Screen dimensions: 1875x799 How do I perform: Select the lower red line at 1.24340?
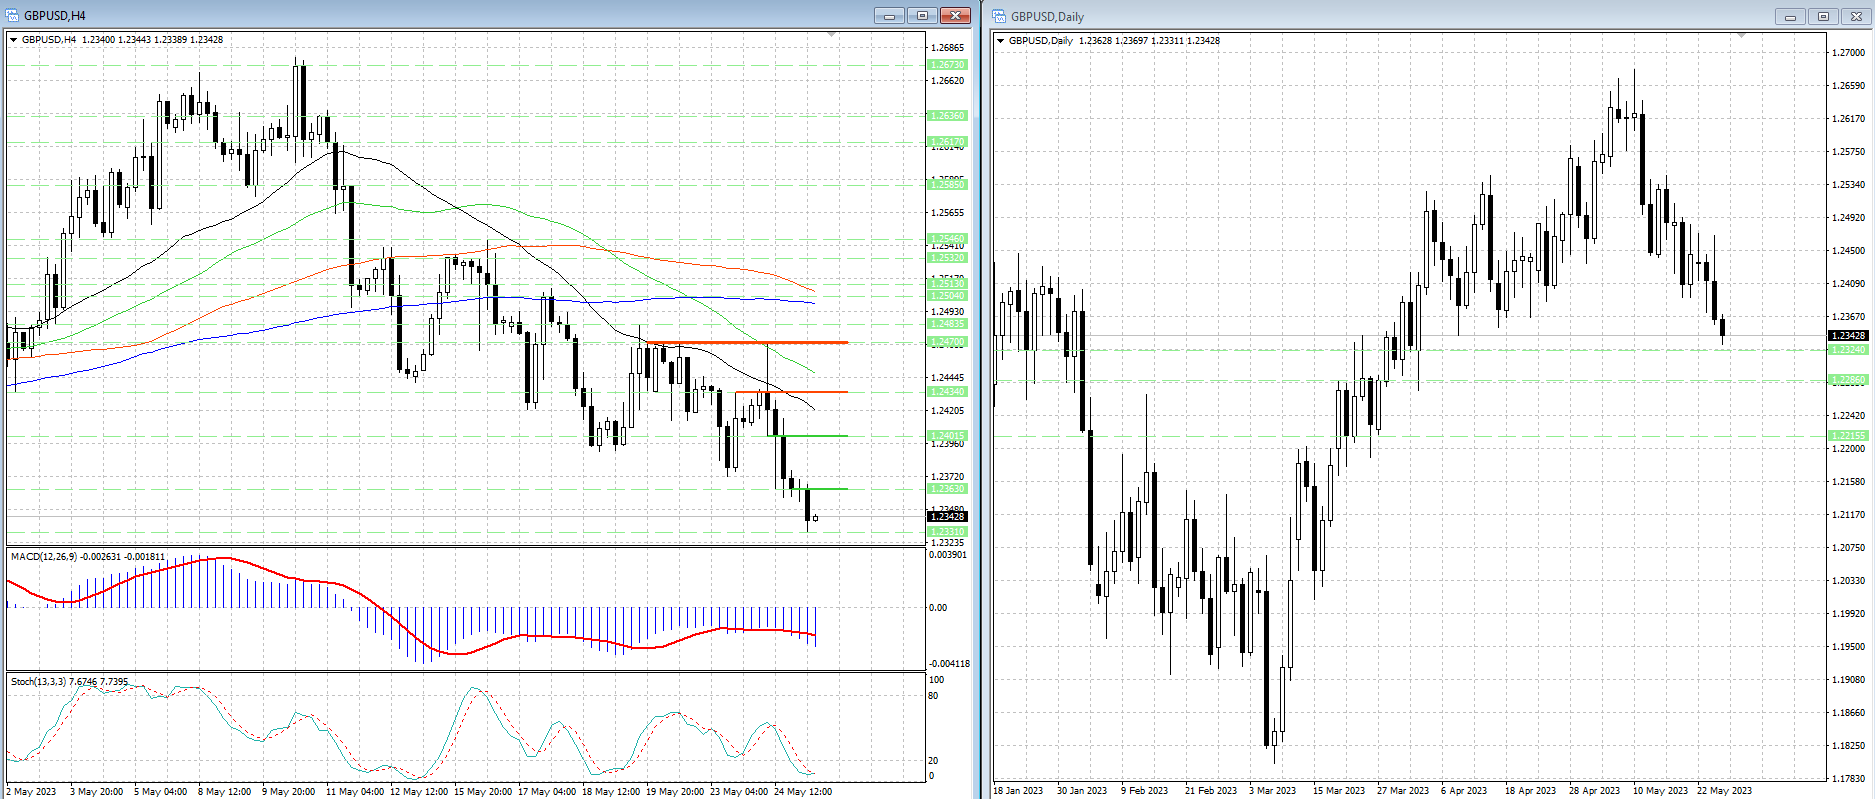(790, 392)
